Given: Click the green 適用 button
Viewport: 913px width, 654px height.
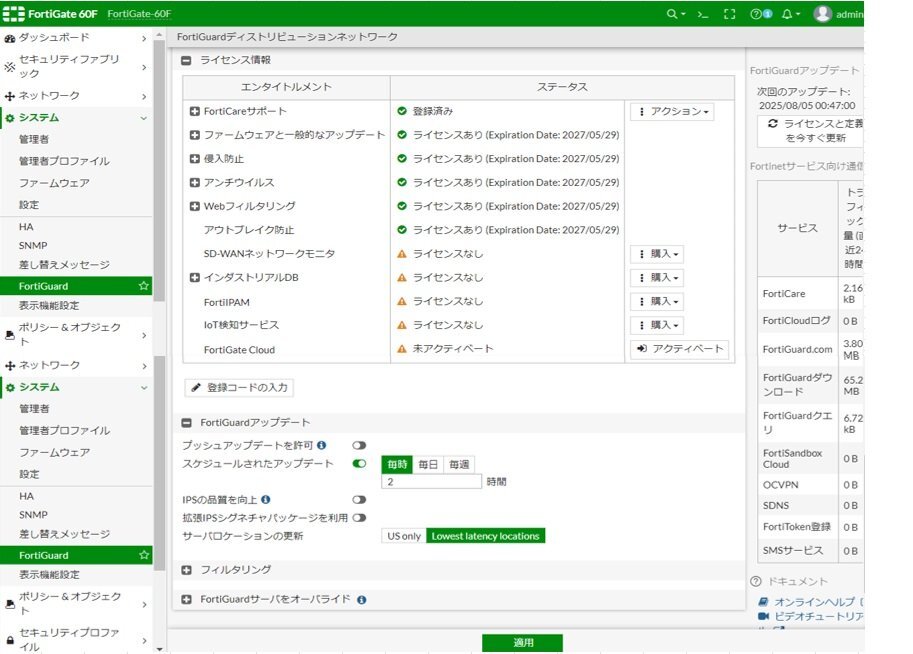Looking at the screenshot, I should coord(522,643).
